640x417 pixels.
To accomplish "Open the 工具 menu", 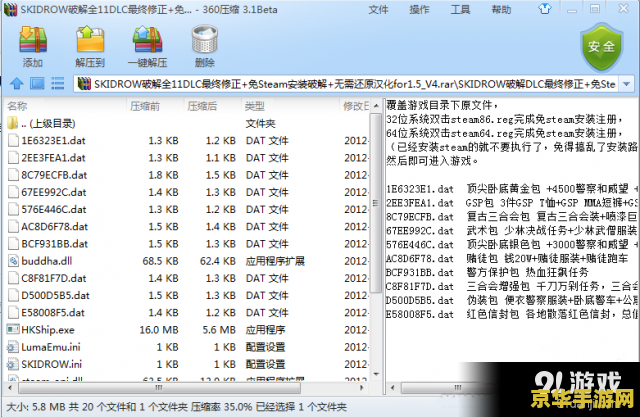I will pos(460,9).
